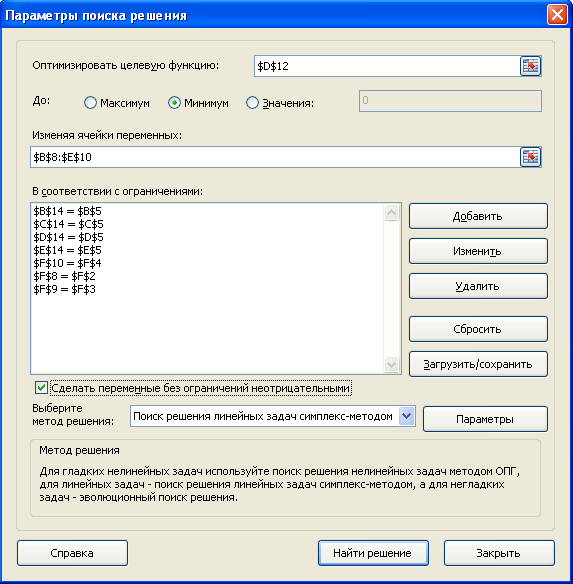
Task: Click the Удалить button
Action: click(x=478, y=286)
